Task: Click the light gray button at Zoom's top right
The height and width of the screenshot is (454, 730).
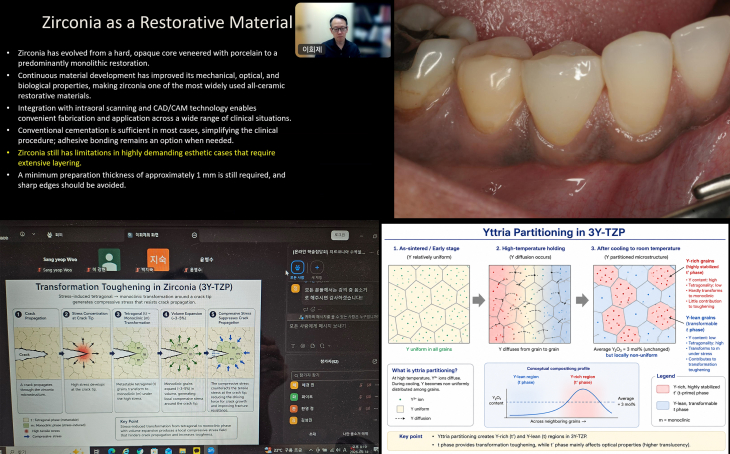Action: click(339, 235)
